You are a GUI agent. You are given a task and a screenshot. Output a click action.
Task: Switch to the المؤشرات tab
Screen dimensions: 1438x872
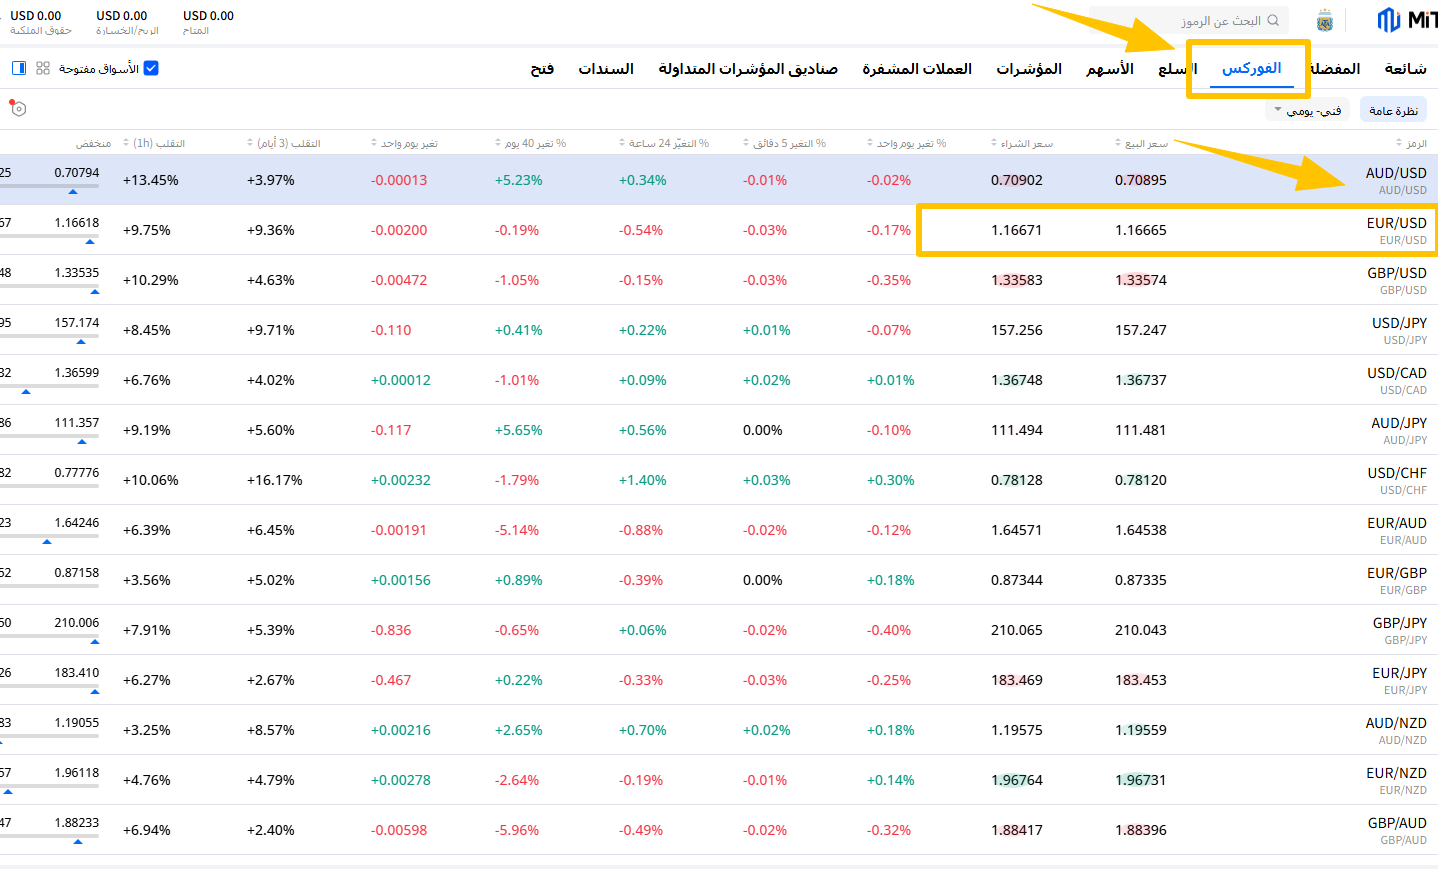point(1028,69)
